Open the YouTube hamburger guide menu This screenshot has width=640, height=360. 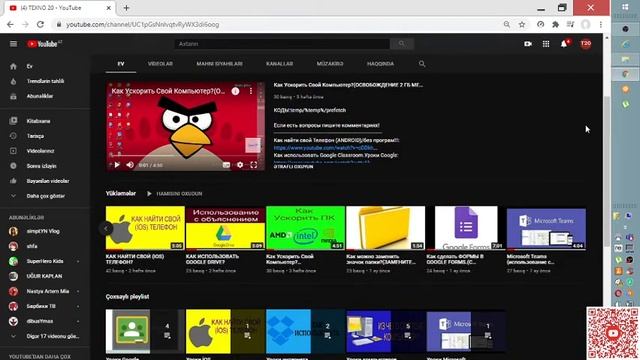tap(13, 44)
